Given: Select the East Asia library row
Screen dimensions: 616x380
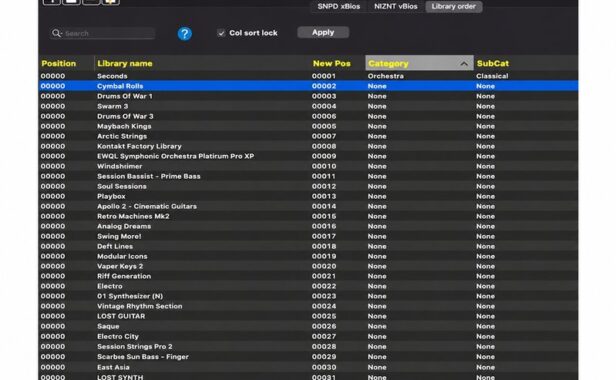Looking at the screenshot, I should [x=308, y=367].
